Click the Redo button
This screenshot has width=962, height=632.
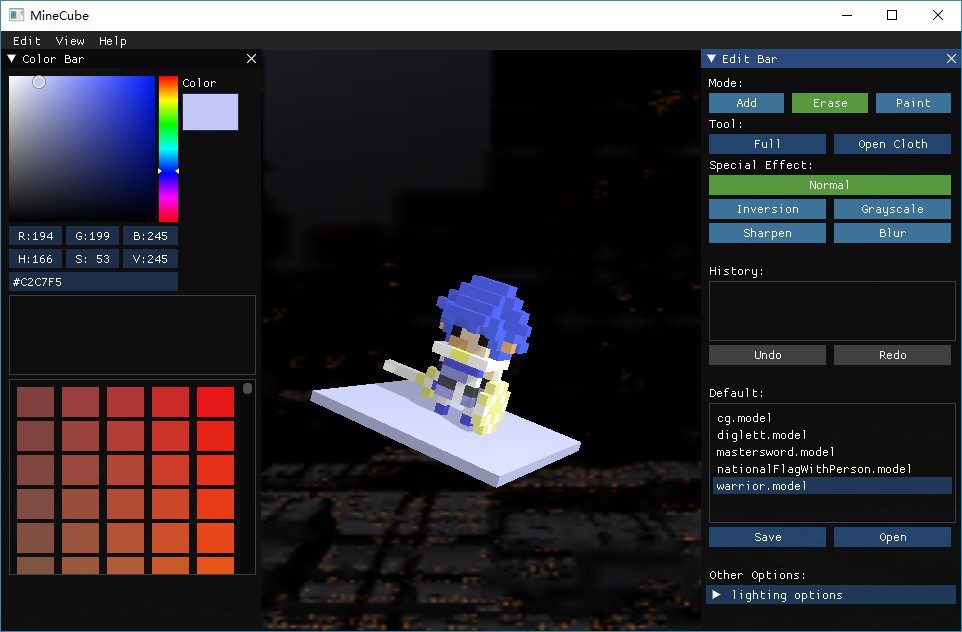pyautogui.click(x=892, y=355)
